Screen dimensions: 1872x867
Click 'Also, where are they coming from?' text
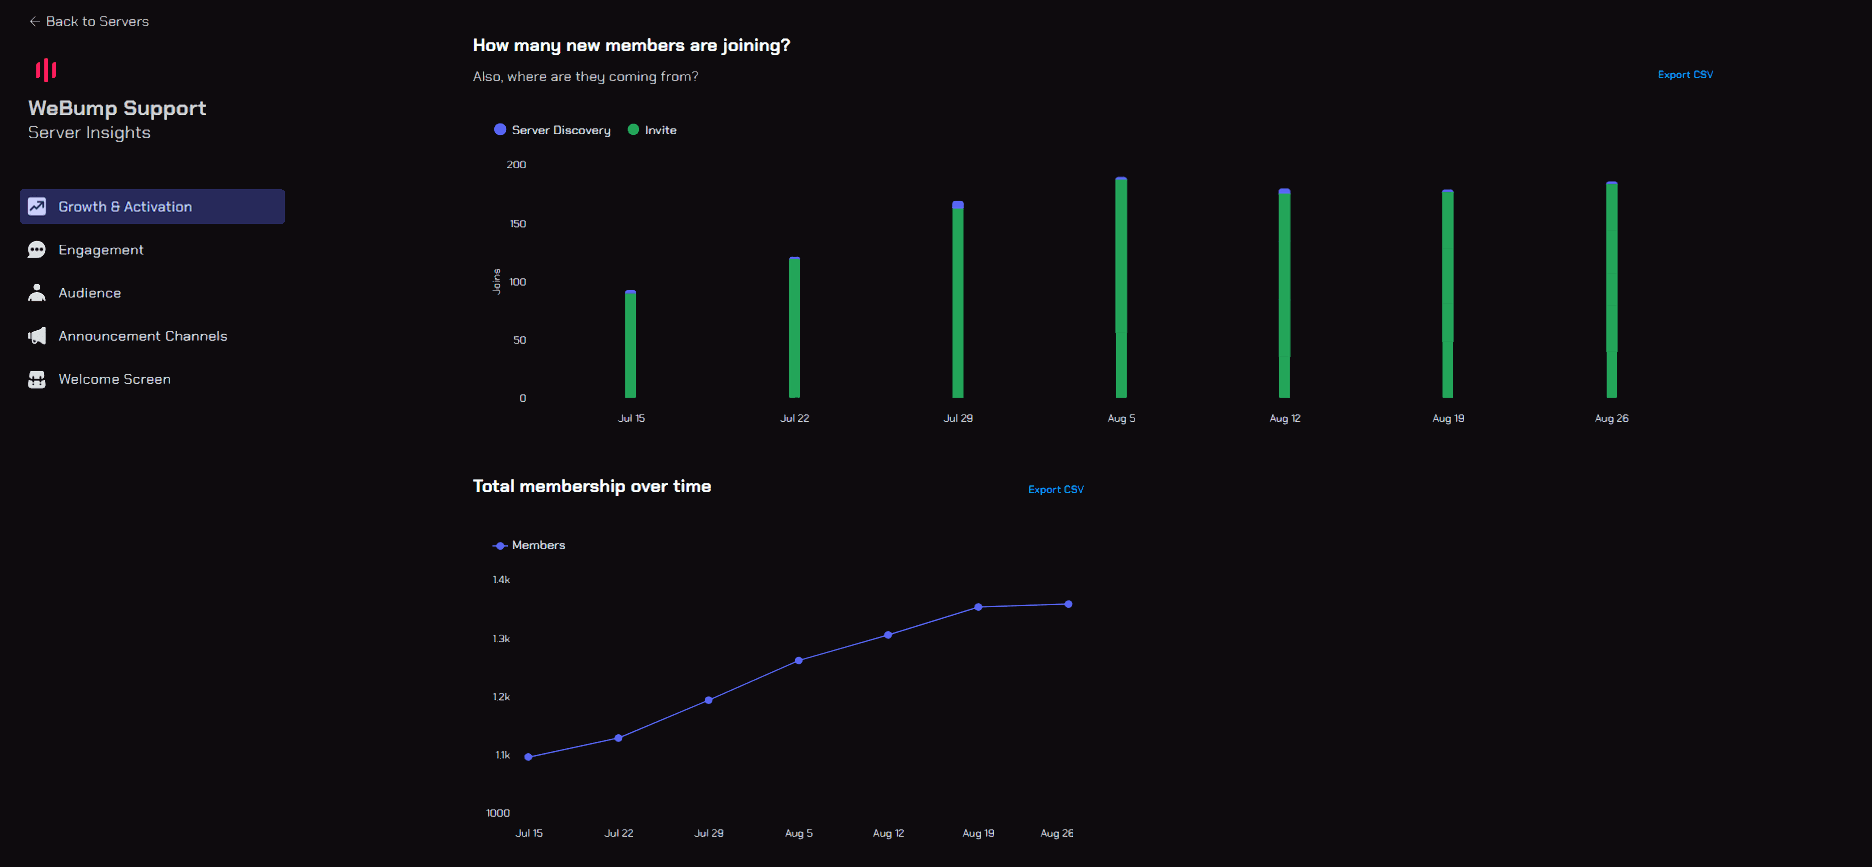(x=585, y=77)
